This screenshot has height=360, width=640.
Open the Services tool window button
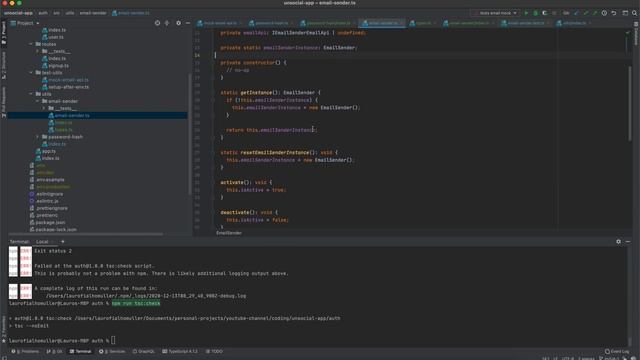(x=113, y=351)
